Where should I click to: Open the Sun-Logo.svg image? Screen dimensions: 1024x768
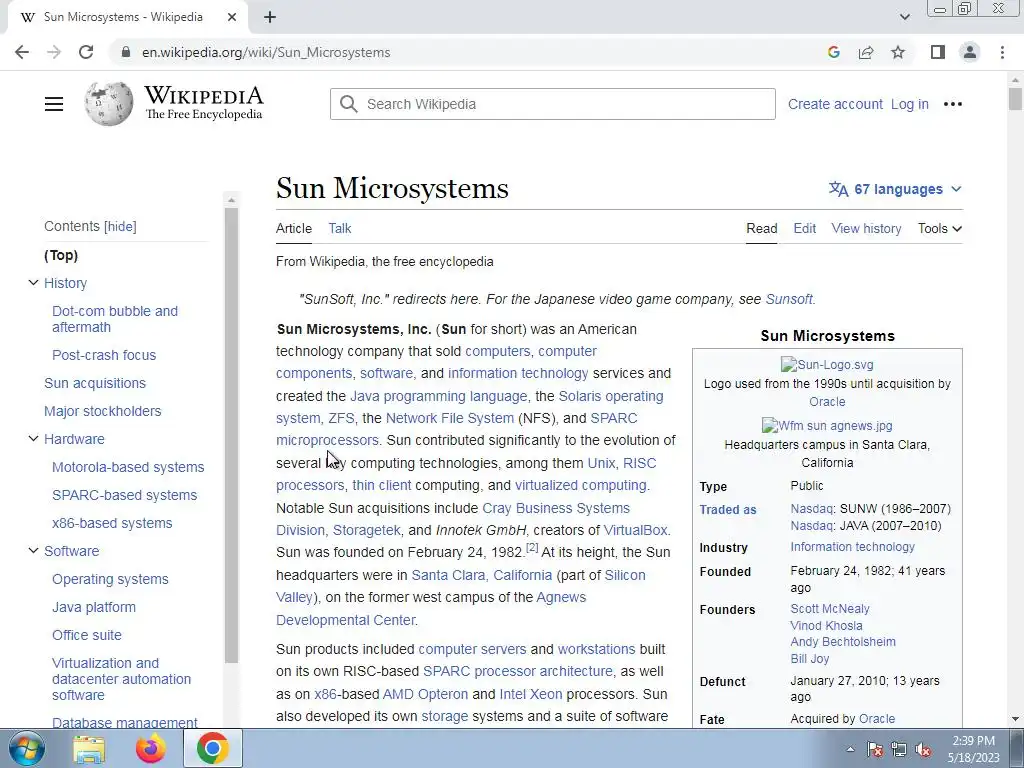pyautogui.click(x=827, y=364)
